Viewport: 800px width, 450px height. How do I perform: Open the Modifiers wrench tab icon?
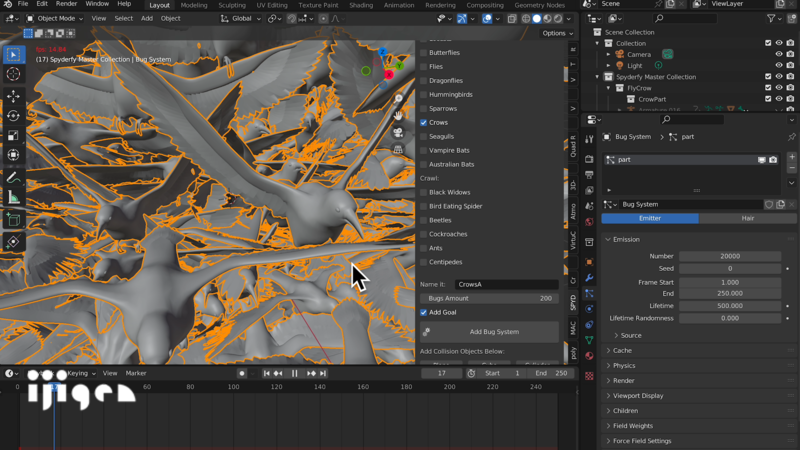(x=589, y=278)
